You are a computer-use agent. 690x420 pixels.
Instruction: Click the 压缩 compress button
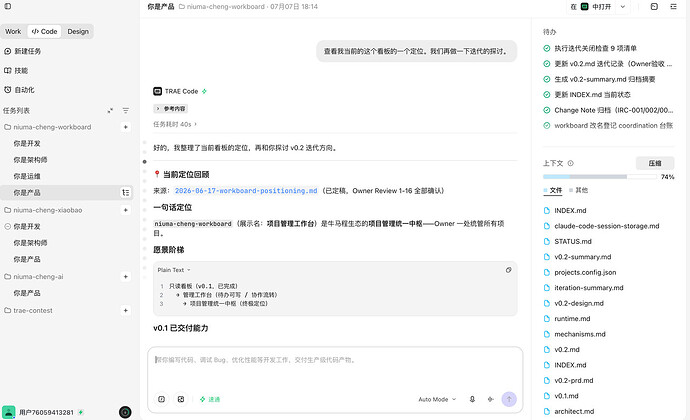coord(655,163)
